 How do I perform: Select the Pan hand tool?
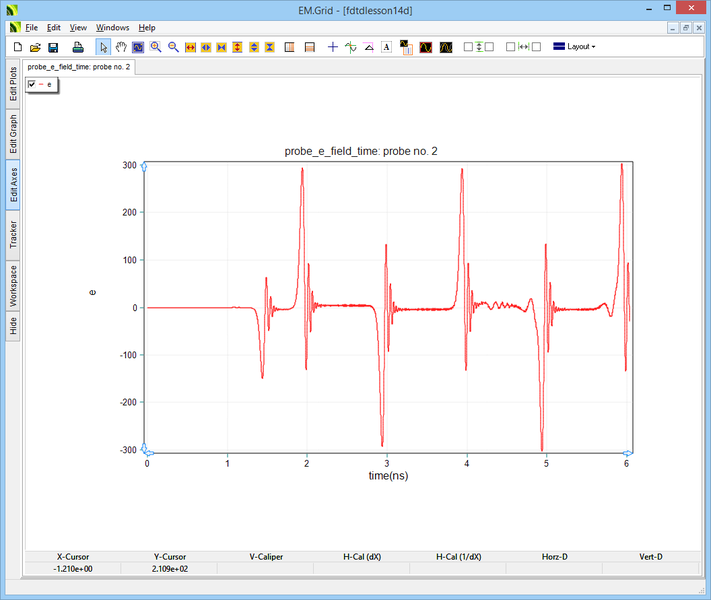[121, 47]
